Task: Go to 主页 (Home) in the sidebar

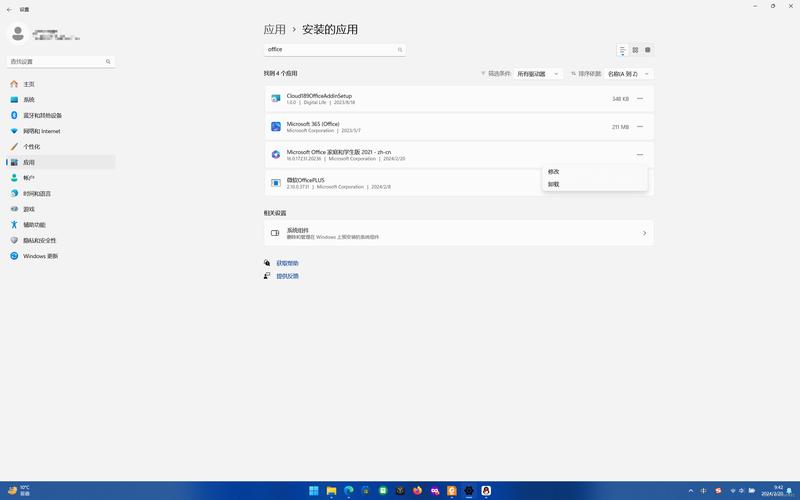Action: [61, 84]
